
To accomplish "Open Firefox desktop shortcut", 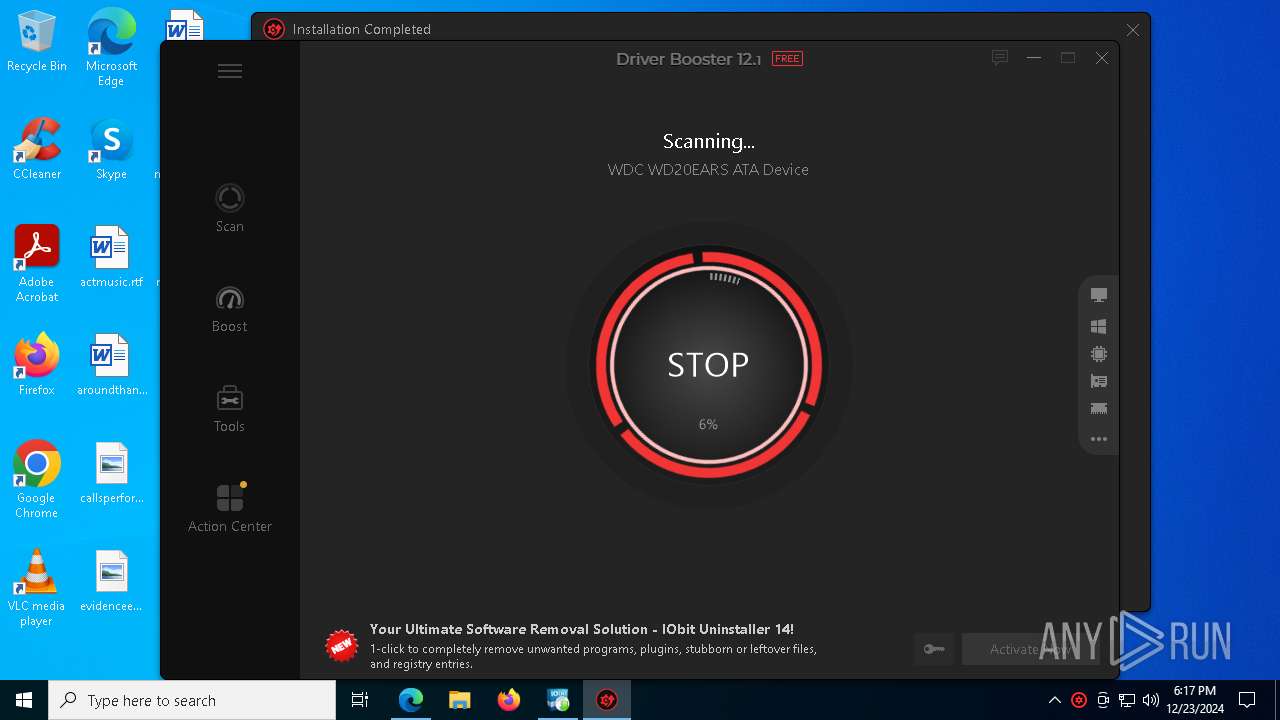I will [x=37, y=364].
